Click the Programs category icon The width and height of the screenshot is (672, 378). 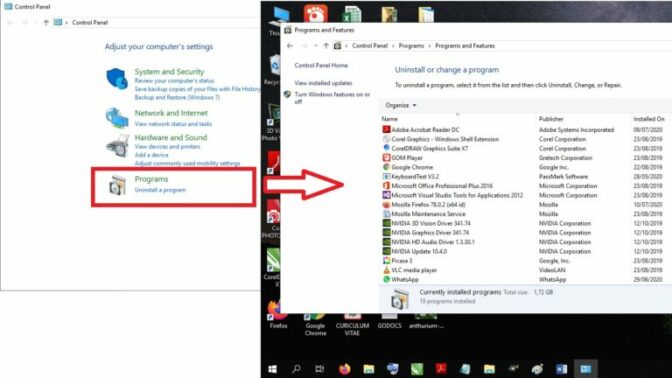[x=117, y=185]
